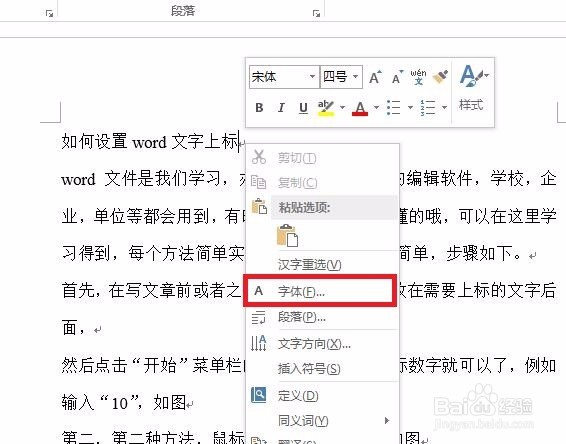Click the Styles (样式) icon

471,77
